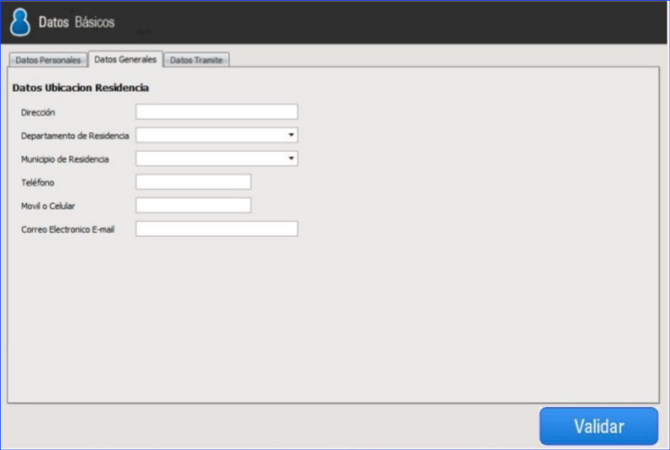Click the Correo Electronico E-mail label text

69,230
